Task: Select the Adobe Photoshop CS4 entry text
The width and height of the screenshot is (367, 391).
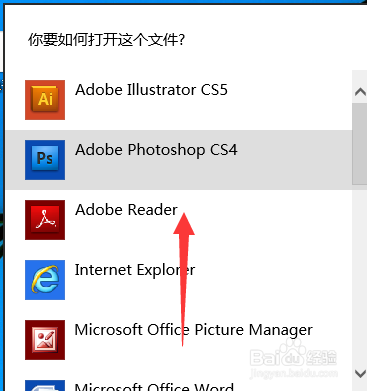Action: [x=156, y=150]
